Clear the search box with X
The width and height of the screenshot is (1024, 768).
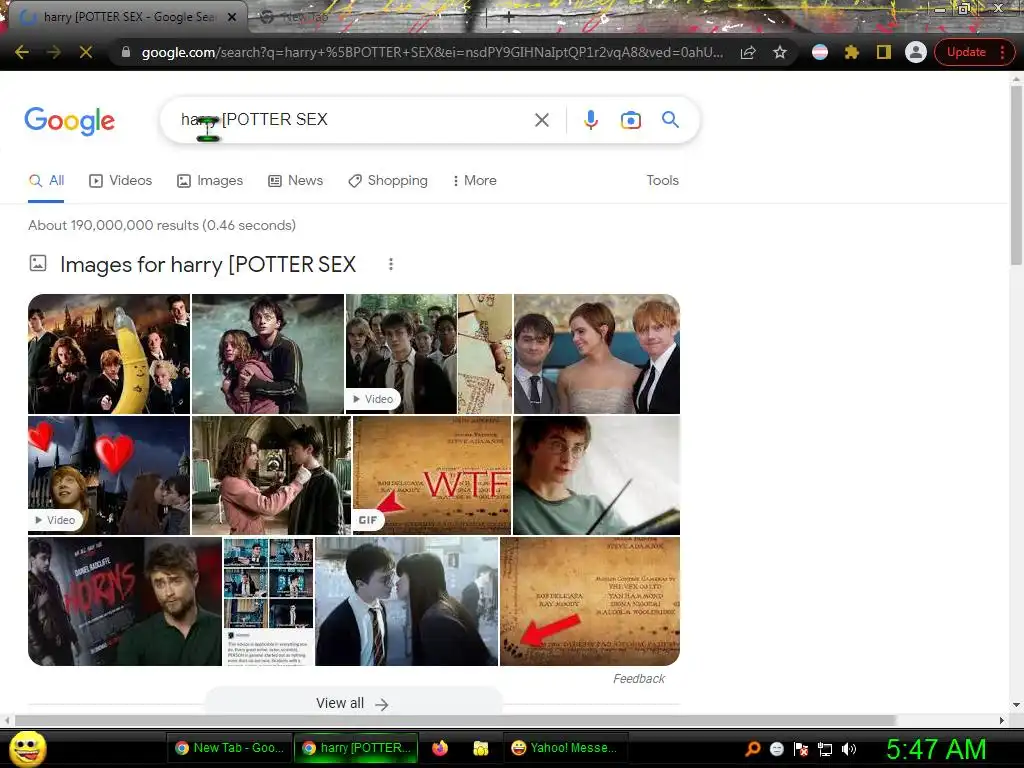point(541,120)
